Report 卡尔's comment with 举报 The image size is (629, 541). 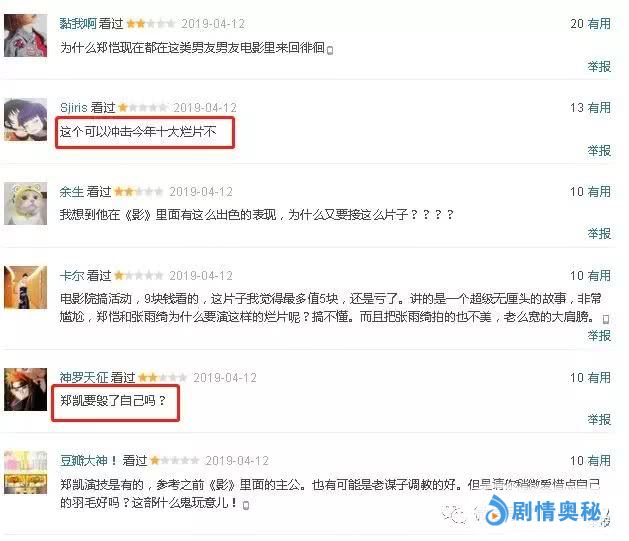(599, 336)
